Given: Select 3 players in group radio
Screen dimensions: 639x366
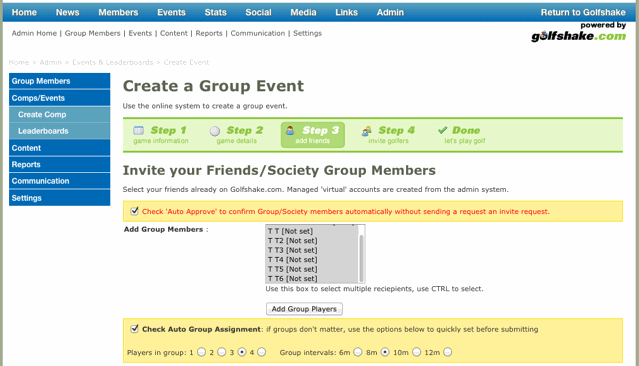Looking at the screenshot, I should click(x=242, y=352).
